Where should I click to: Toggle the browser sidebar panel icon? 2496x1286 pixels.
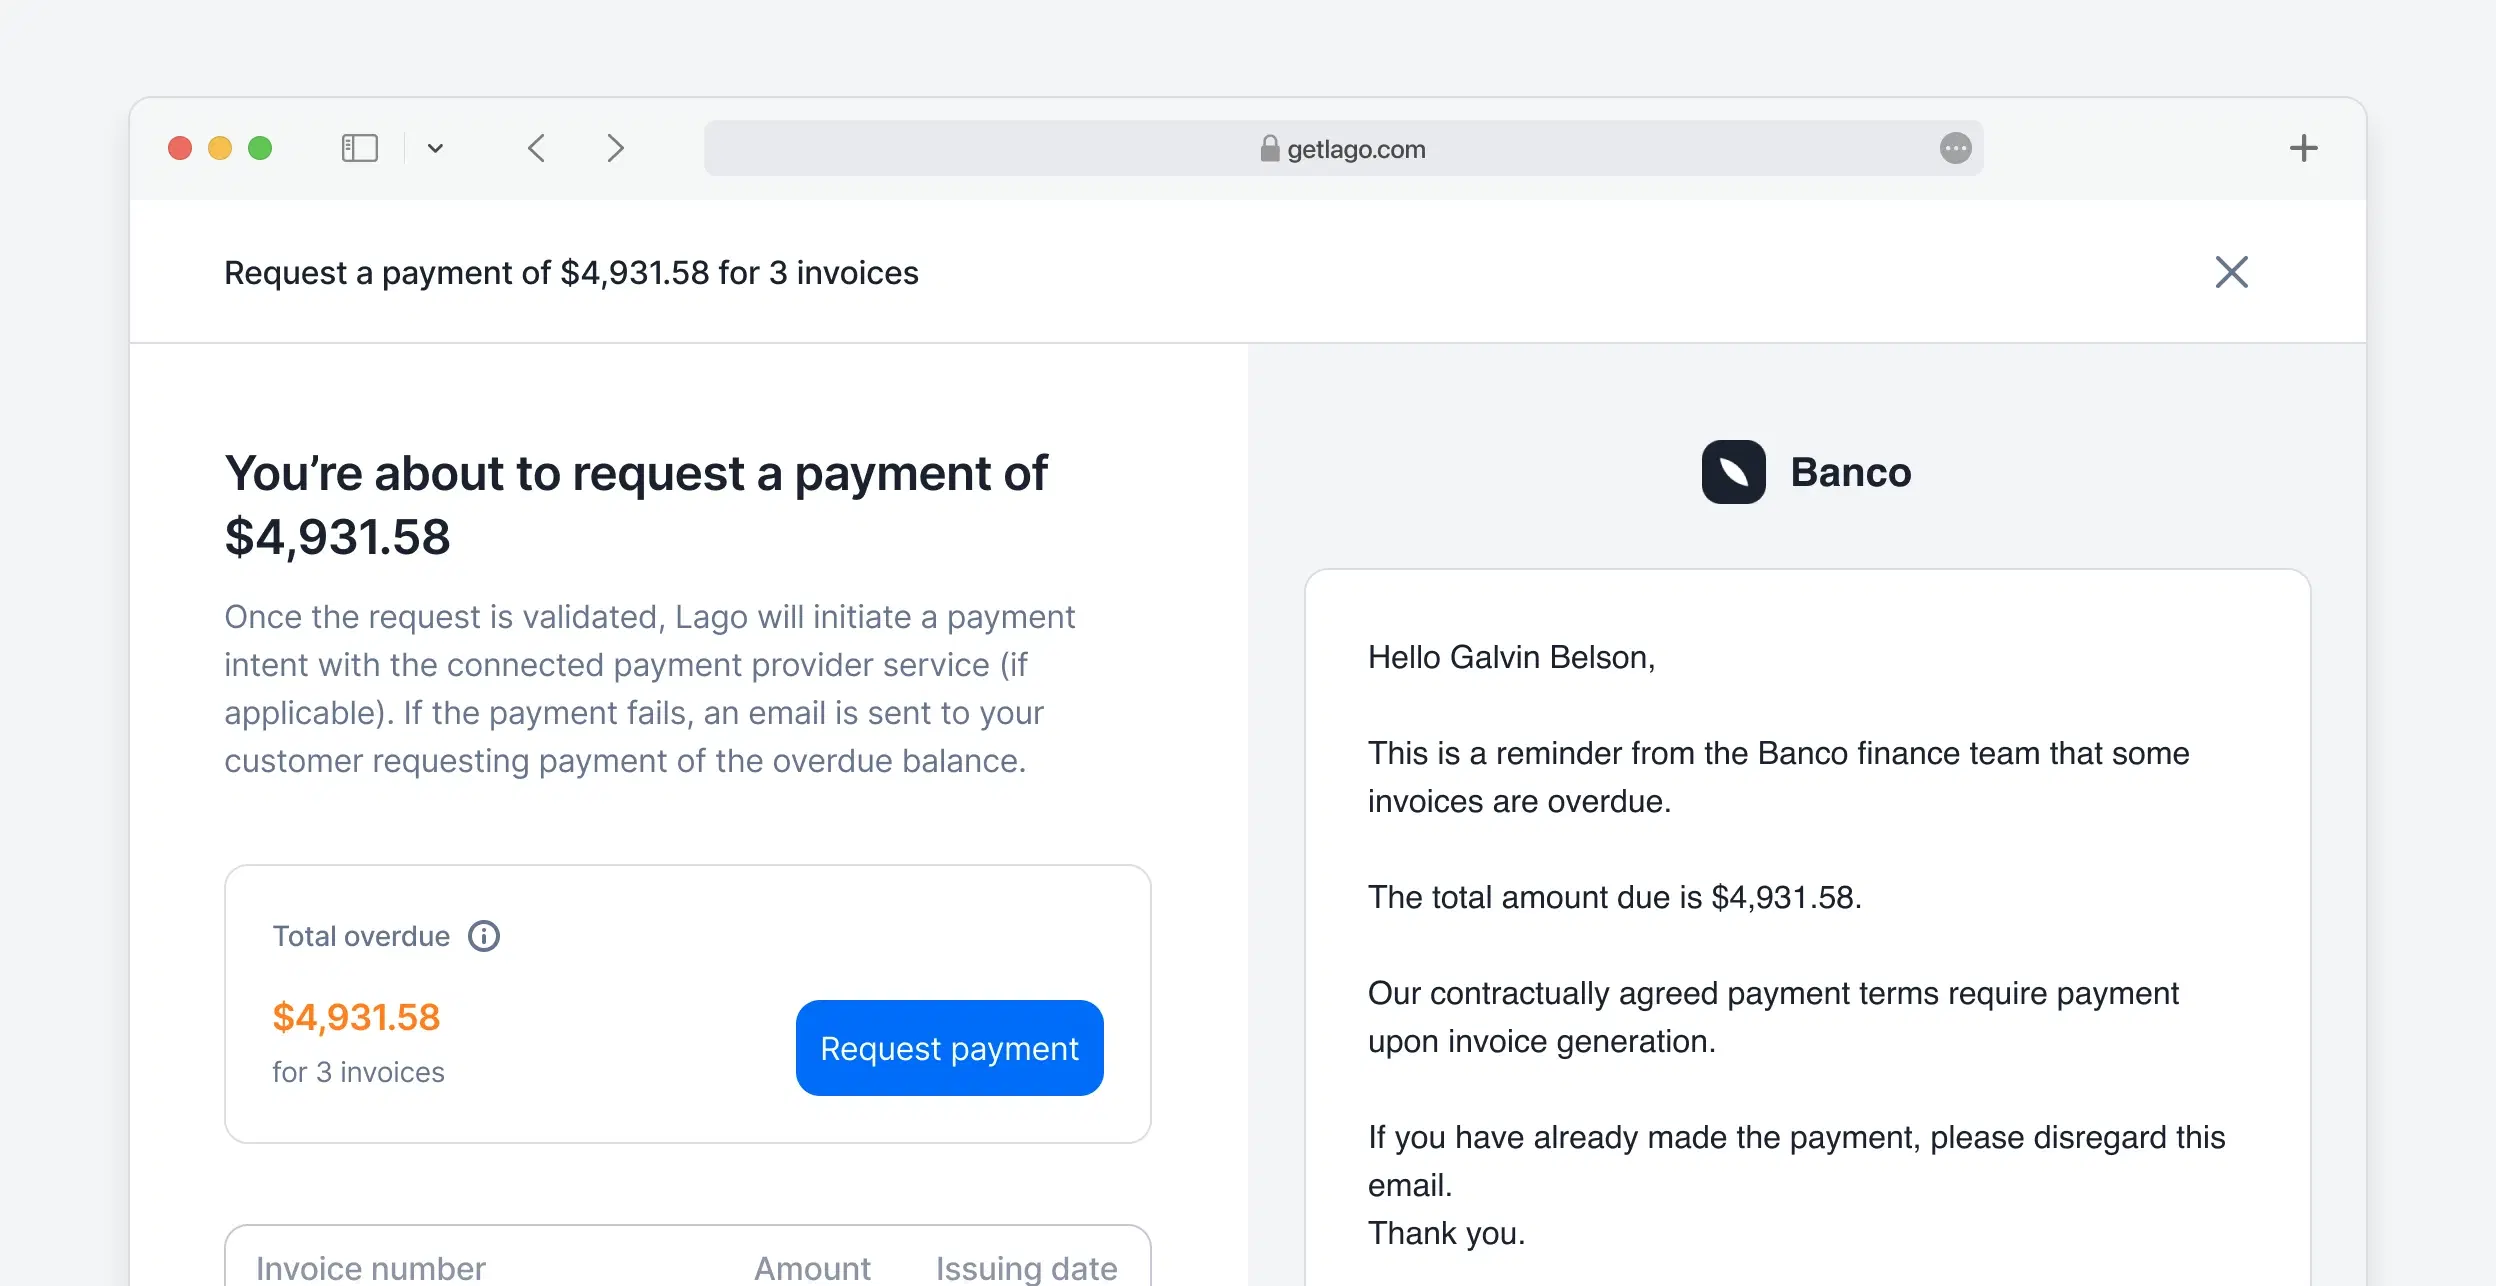point(359,148)
